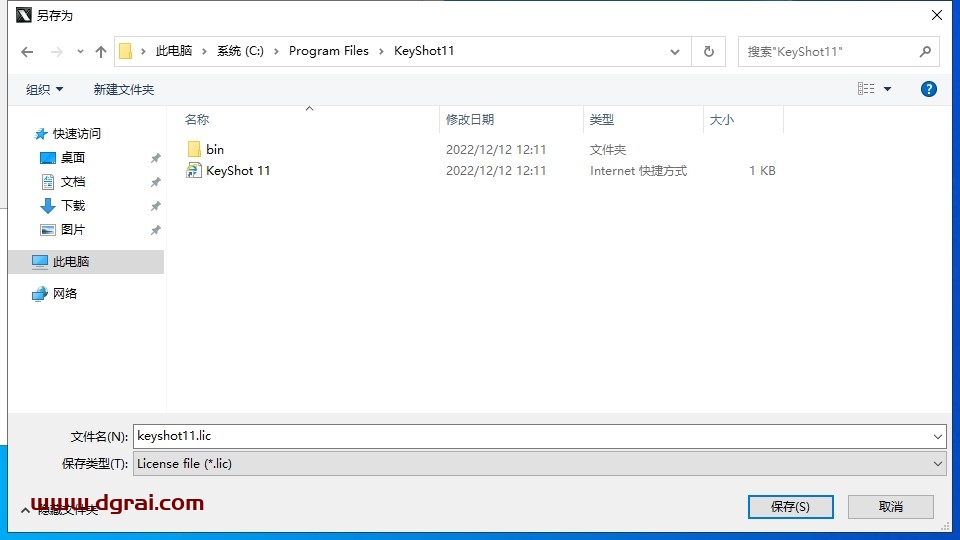Open the file name dropdown arrow
Image resolution: width=960 pixels, height=540 pixels.
(x=937, y=437)
